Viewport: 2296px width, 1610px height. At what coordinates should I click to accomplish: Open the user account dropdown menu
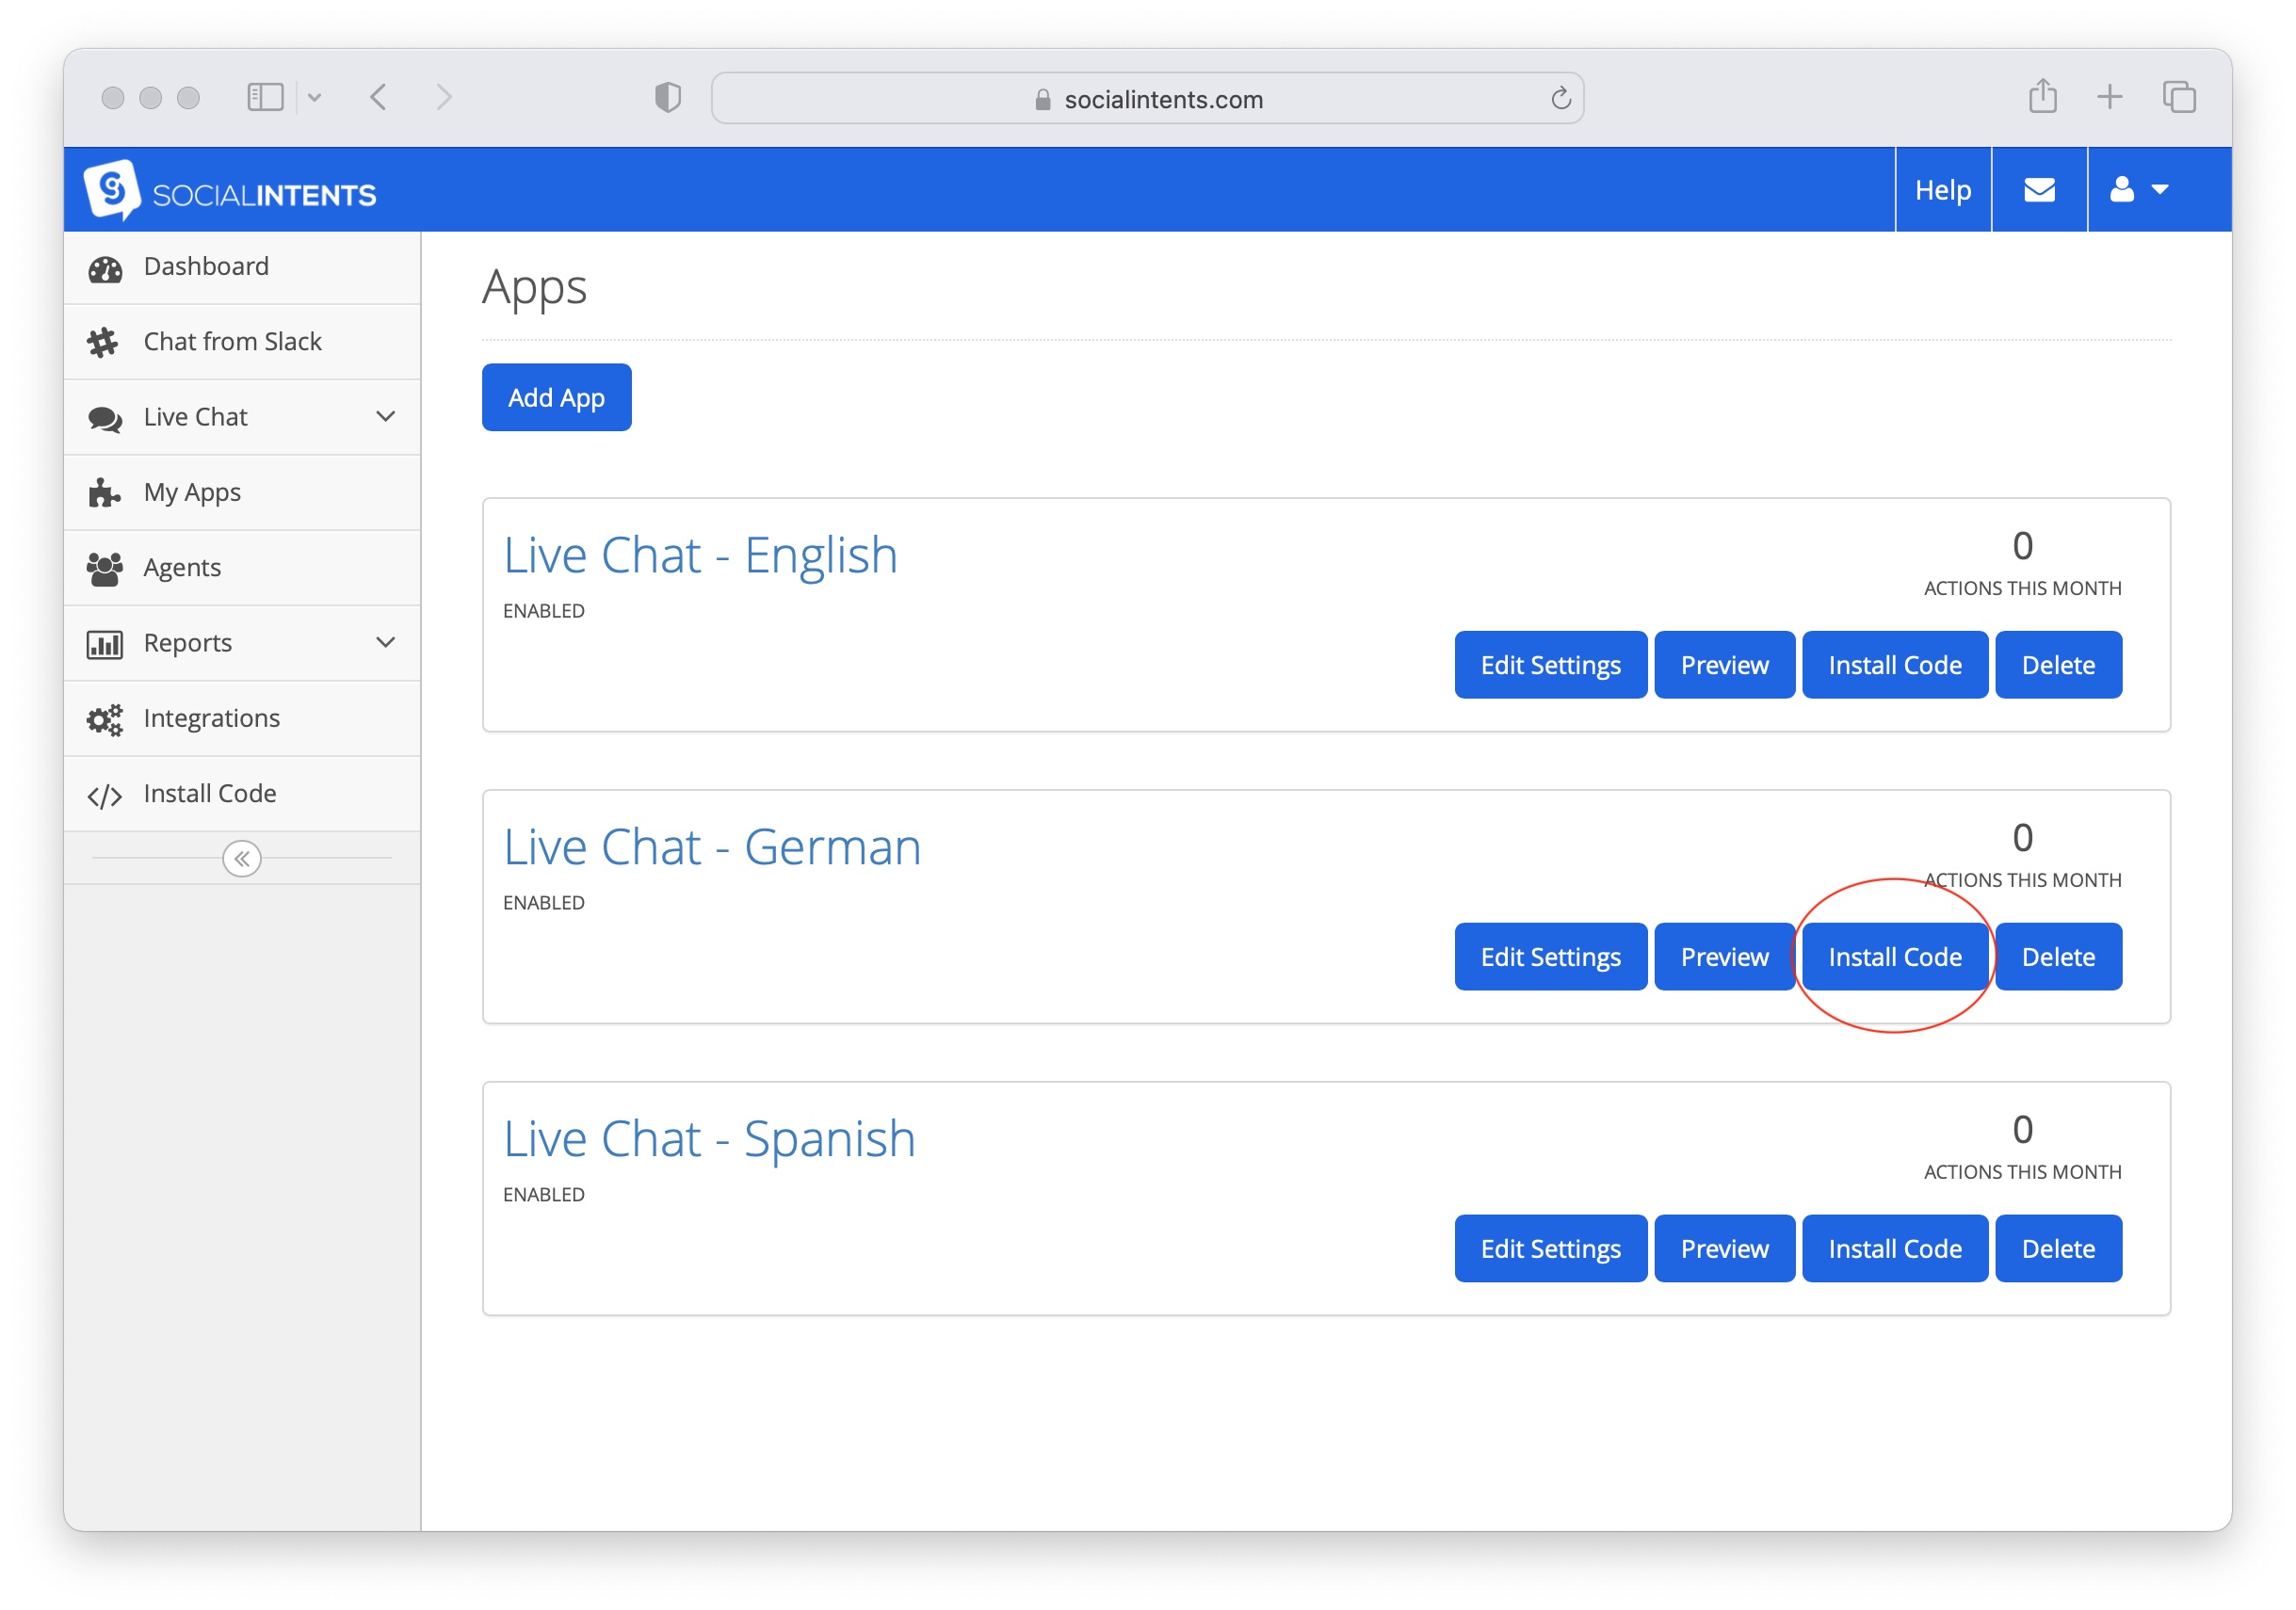point(2139,190)
